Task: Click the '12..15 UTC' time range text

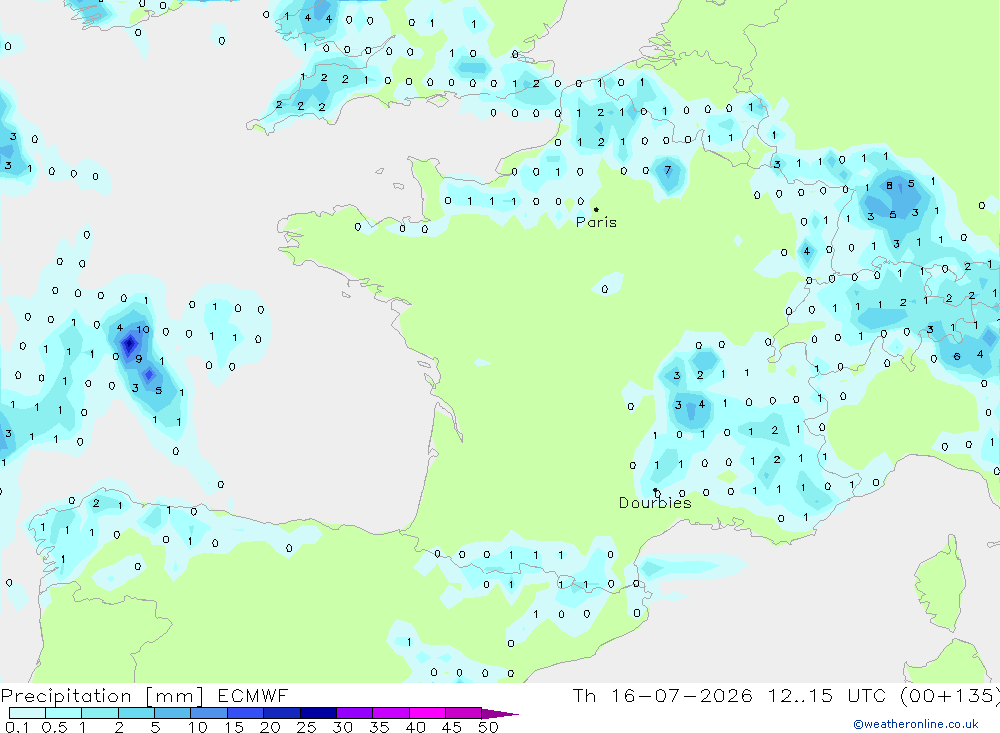Action: pos(827,695)
